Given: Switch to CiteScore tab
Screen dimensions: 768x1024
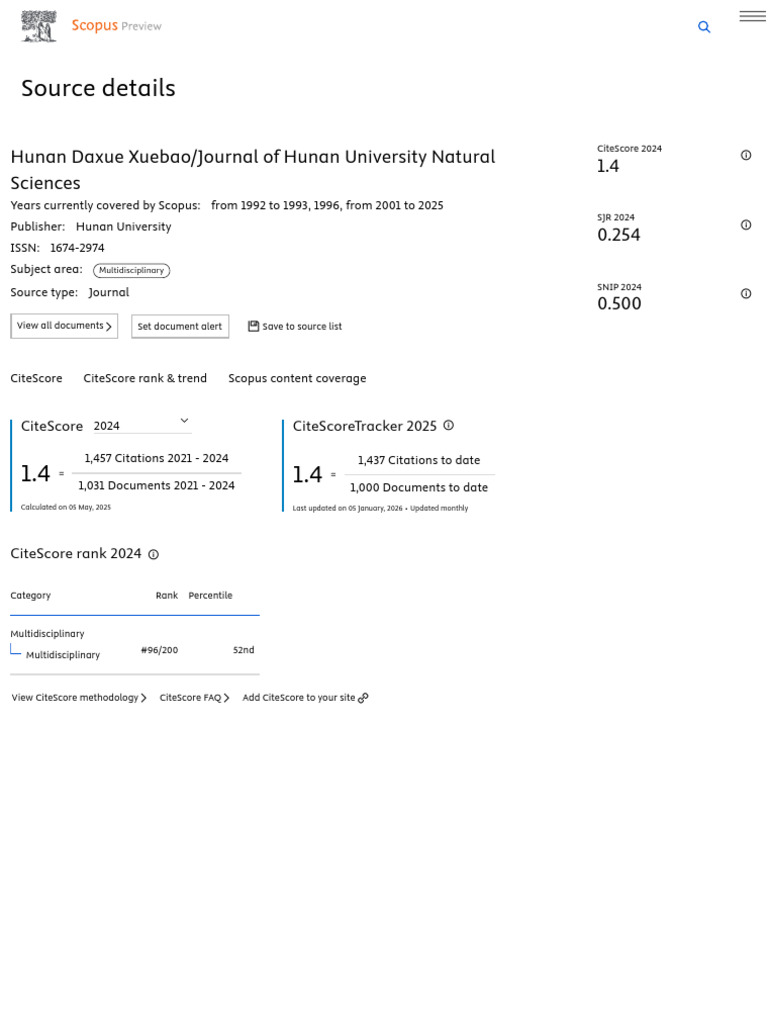Looking at the screenshot, I should coord(36,378).
